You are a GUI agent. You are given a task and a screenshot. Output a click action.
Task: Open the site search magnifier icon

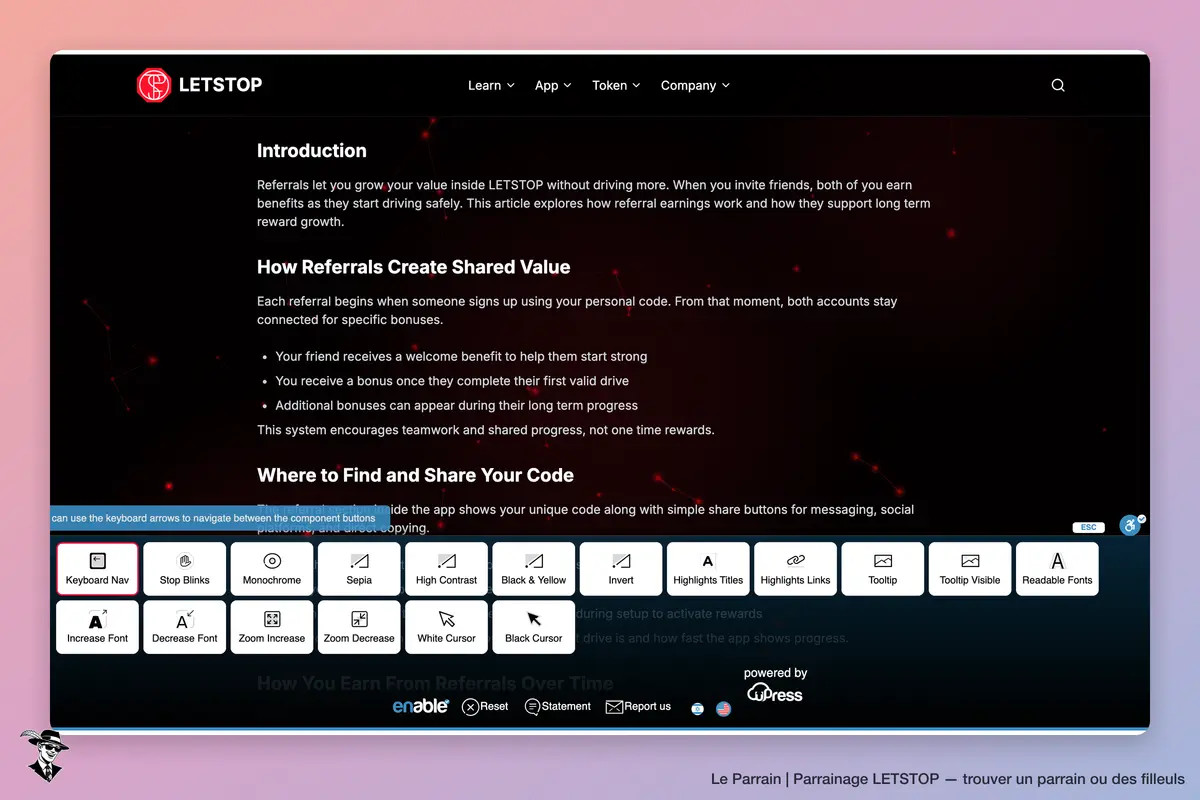(x=1058, y=85)
